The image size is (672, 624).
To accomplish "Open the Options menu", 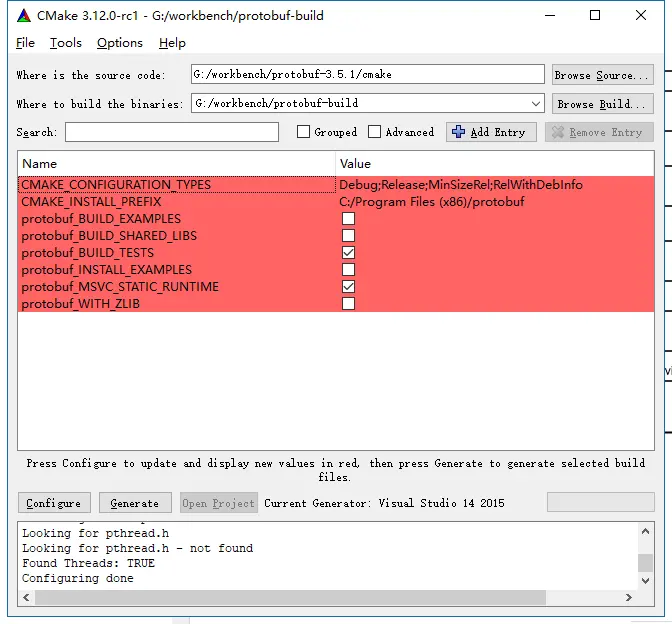I will (120, 43).
